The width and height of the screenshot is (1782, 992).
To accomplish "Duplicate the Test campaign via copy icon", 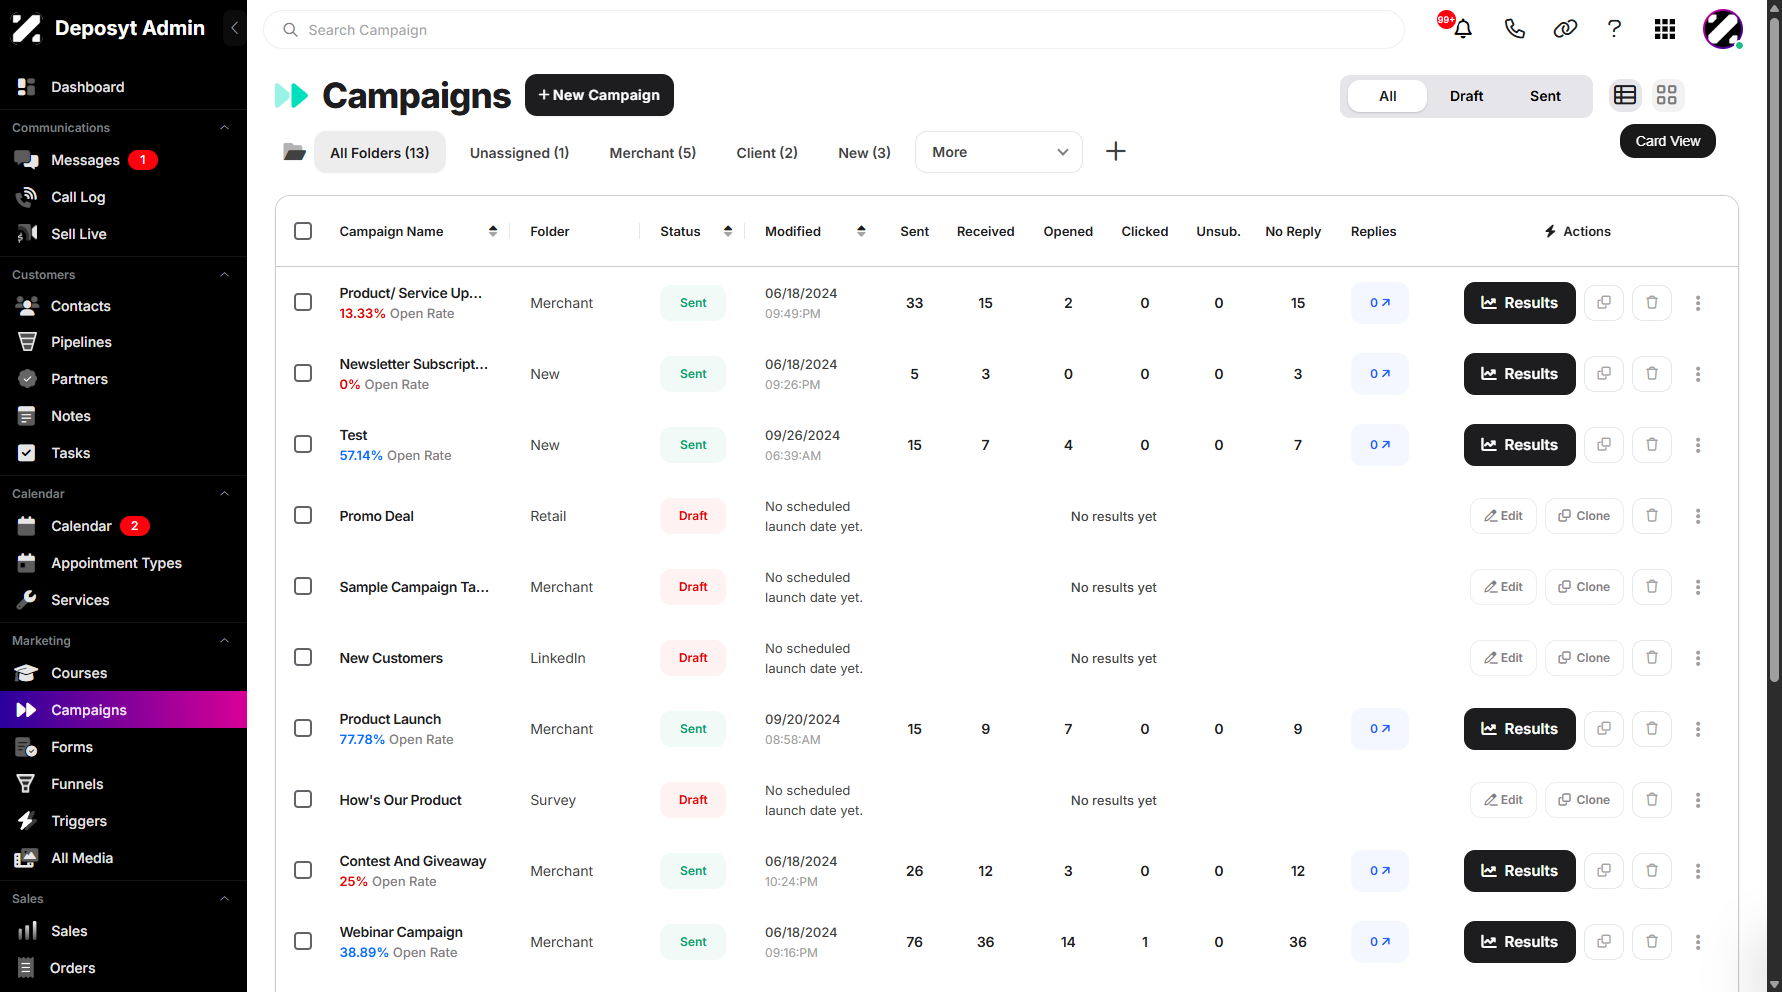I will click(1604, 445).
